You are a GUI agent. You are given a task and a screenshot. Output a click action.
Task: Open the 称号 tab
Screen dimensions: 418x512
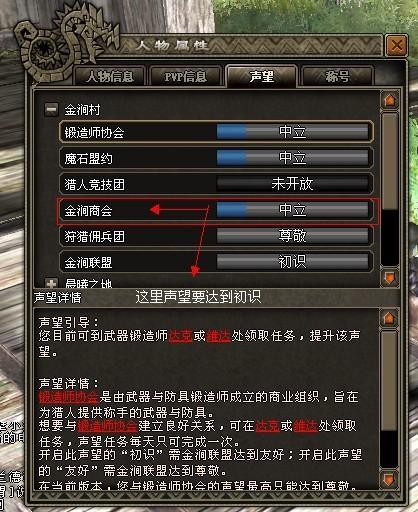click(337, 76)
